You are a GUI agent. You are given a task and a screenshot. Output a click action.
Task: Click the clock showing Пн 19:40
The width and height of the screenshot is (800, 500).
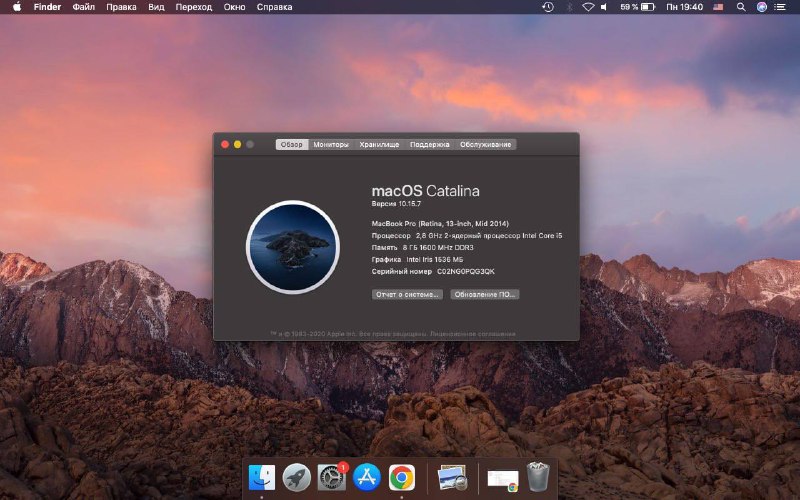pyautogui.click(x=685, y=7)
